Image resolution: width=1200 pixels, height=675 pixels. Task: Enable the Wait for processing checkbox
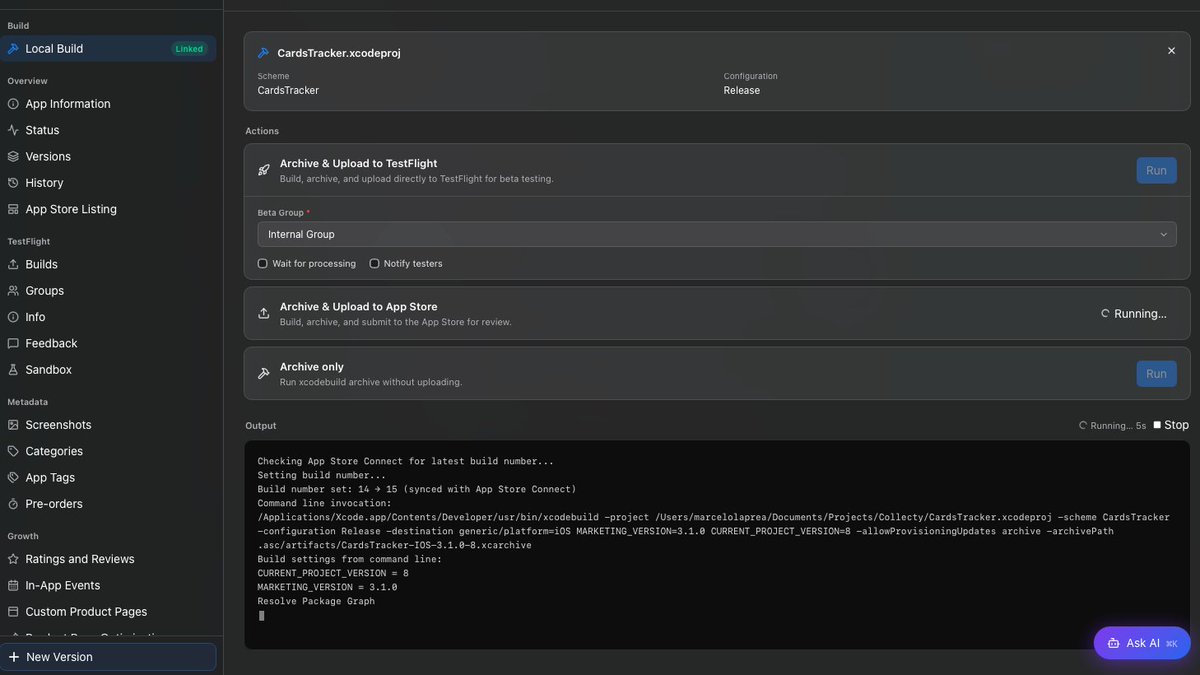(x=262, y=264)
